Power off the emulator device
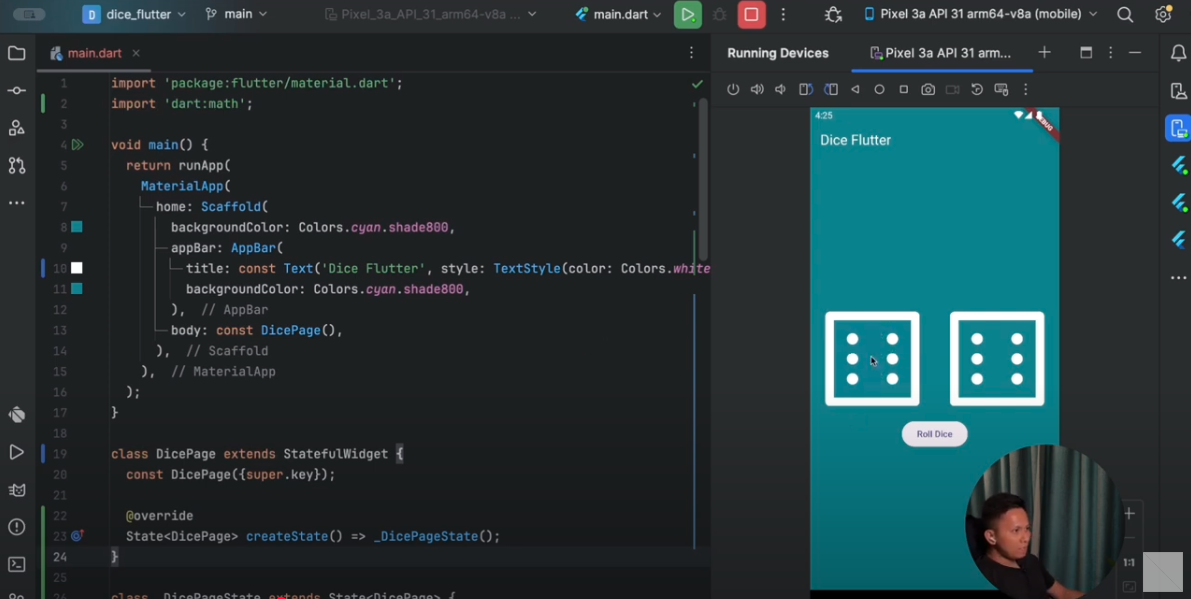1191x599 pixels. pos(733,90)
